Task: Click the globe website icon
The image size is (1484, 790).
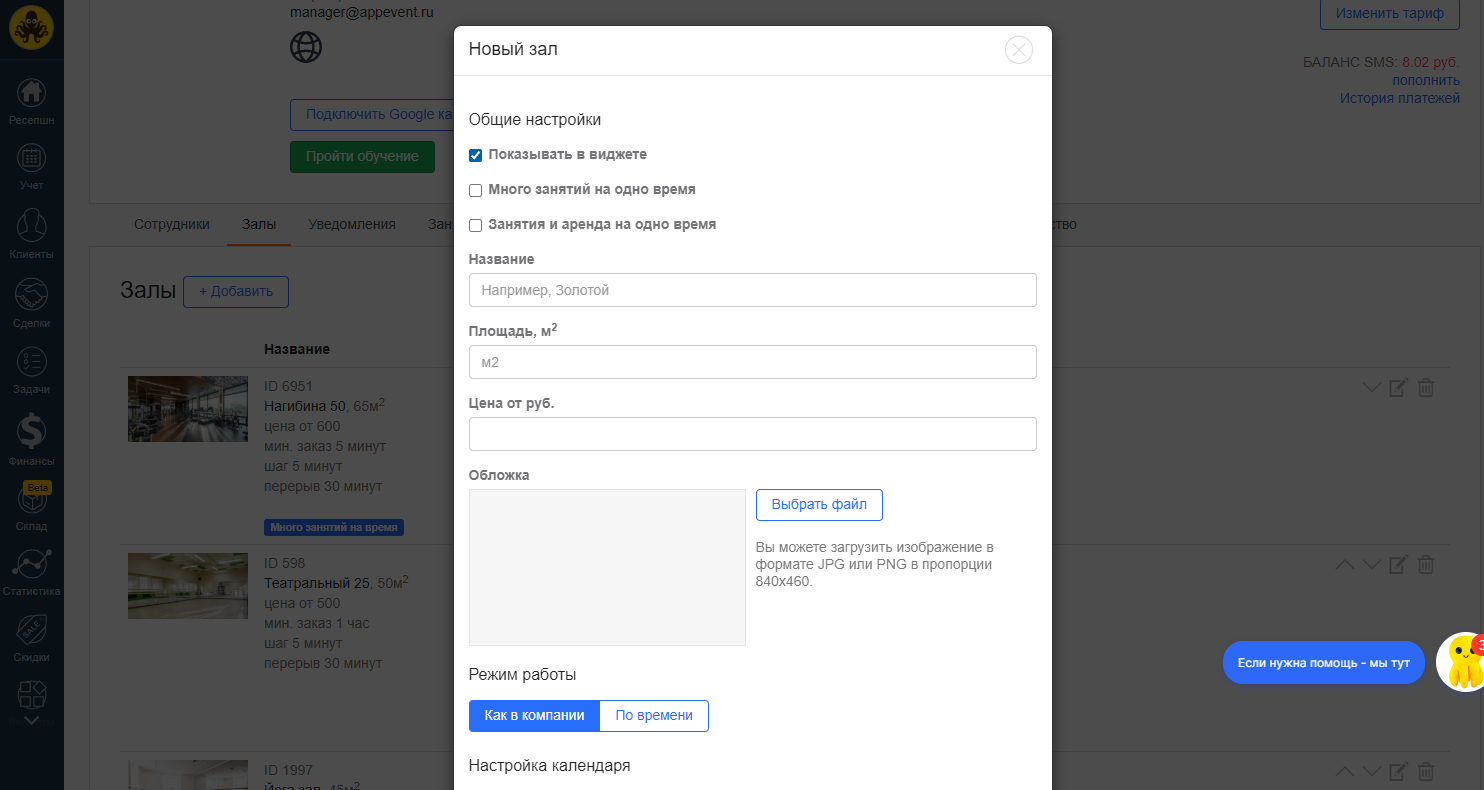Action: [x=306, y=47]
